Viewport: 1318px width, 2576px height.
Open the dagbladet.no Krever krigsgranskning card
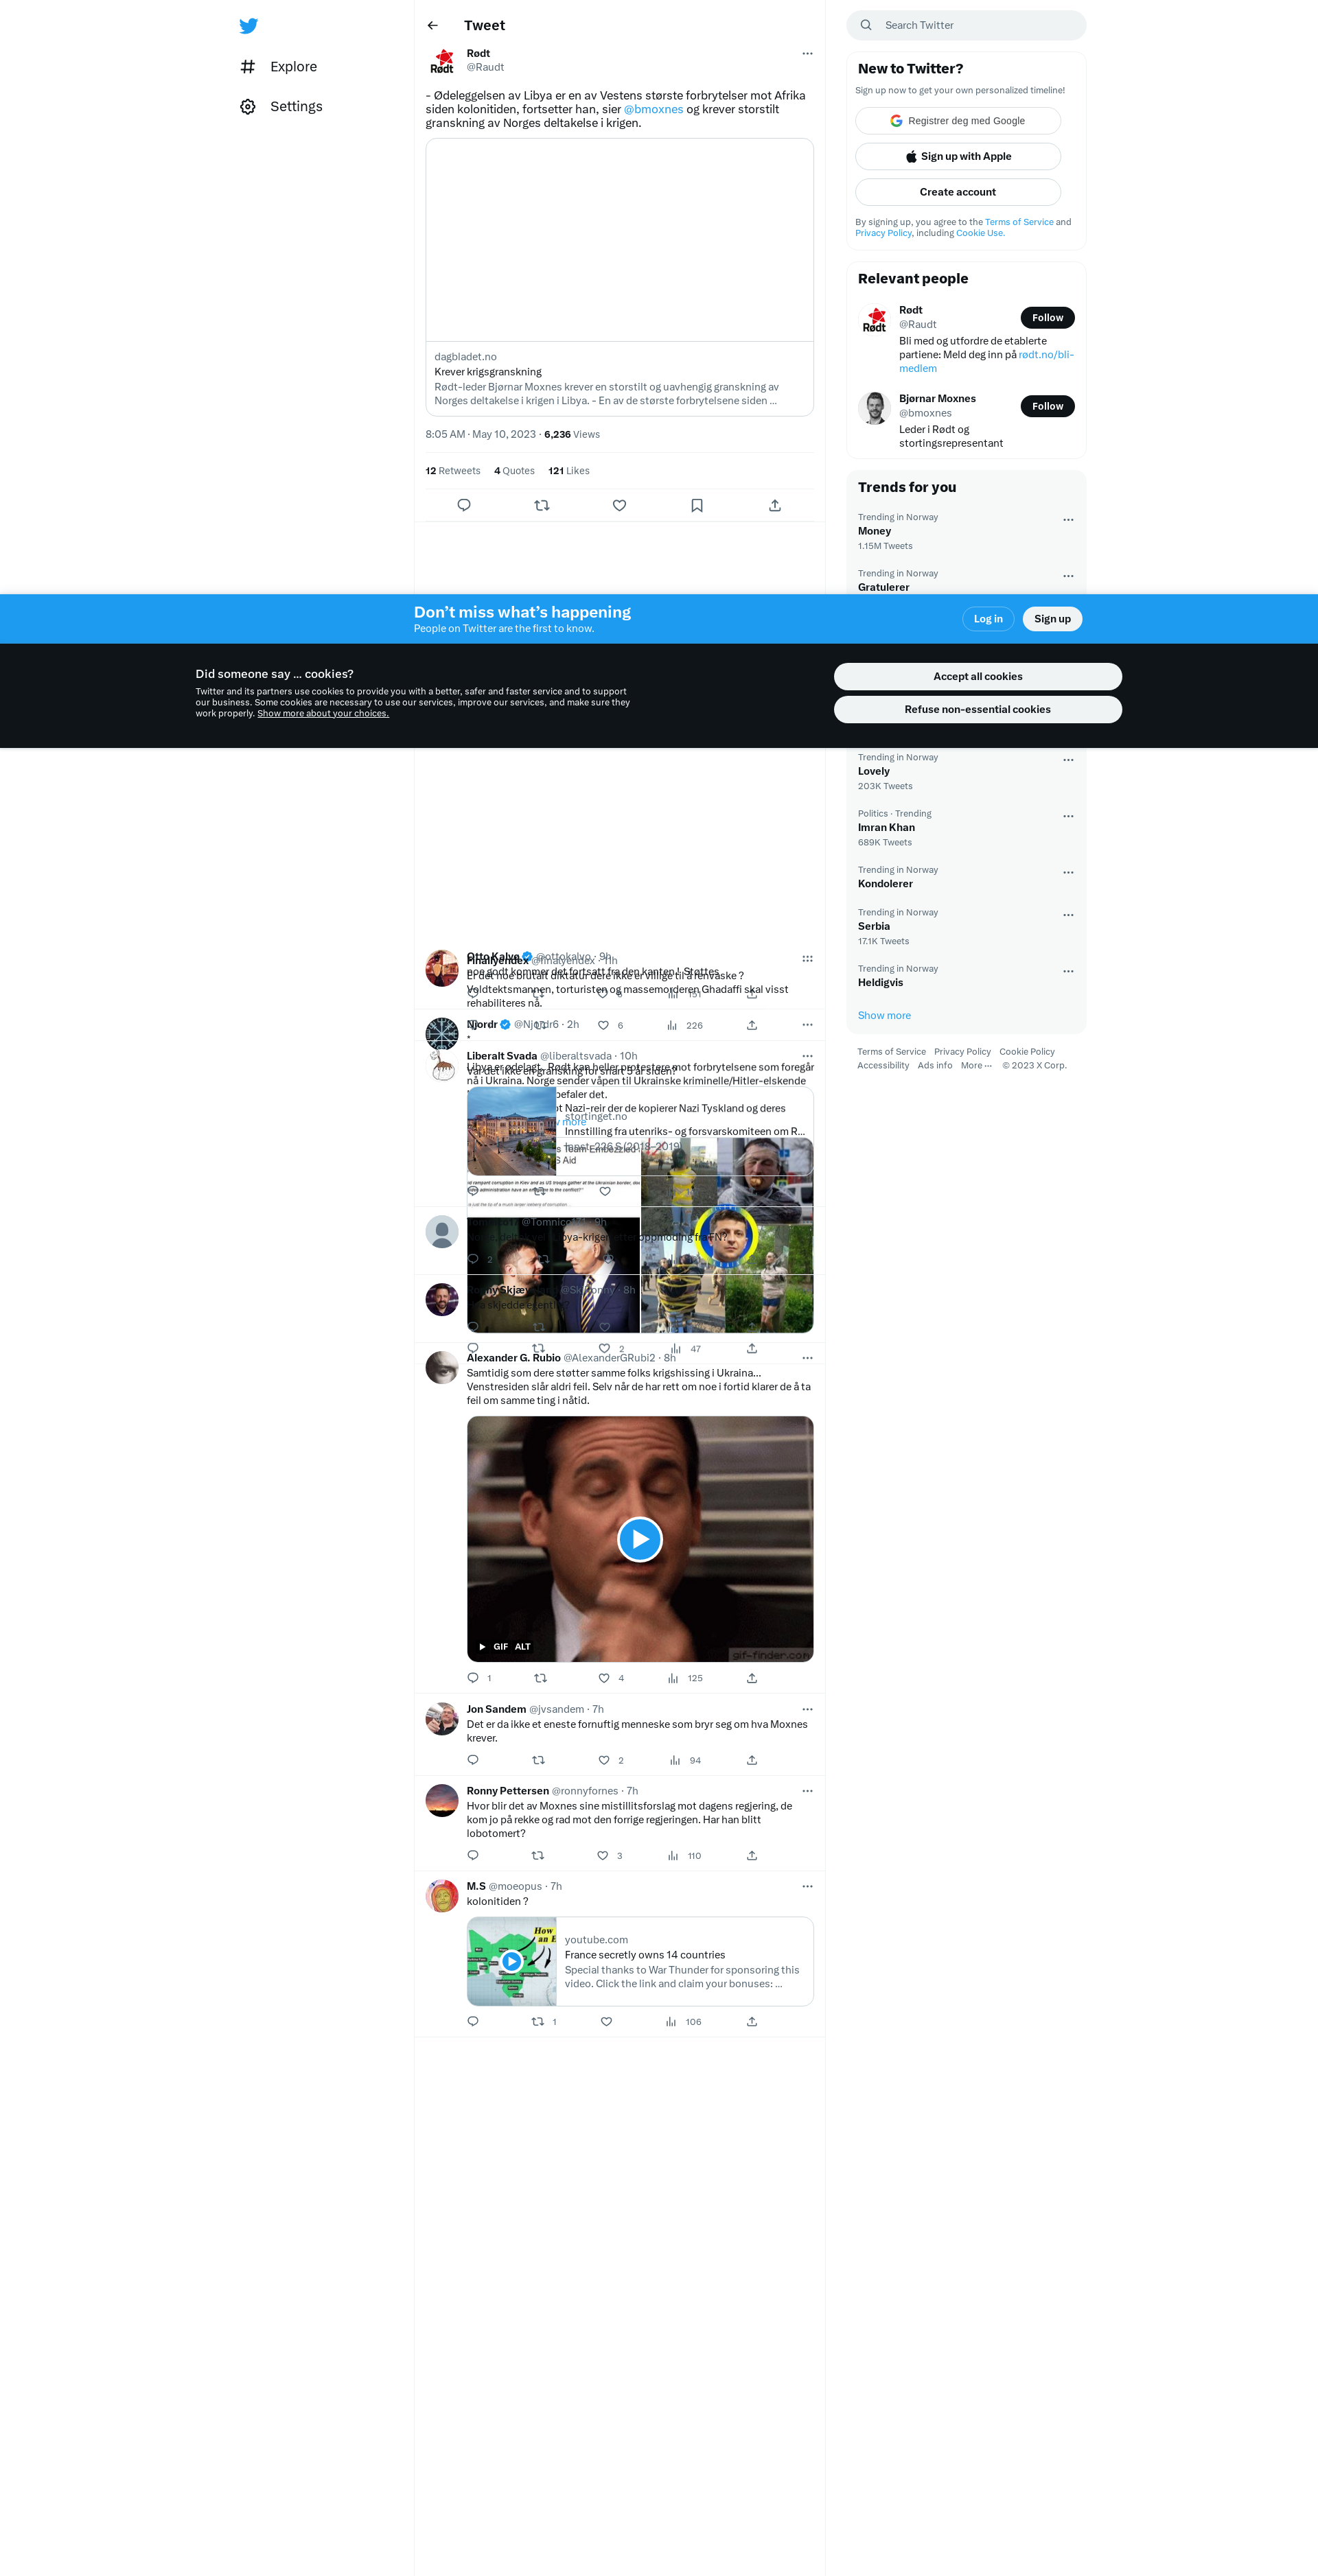click(619, 277)
